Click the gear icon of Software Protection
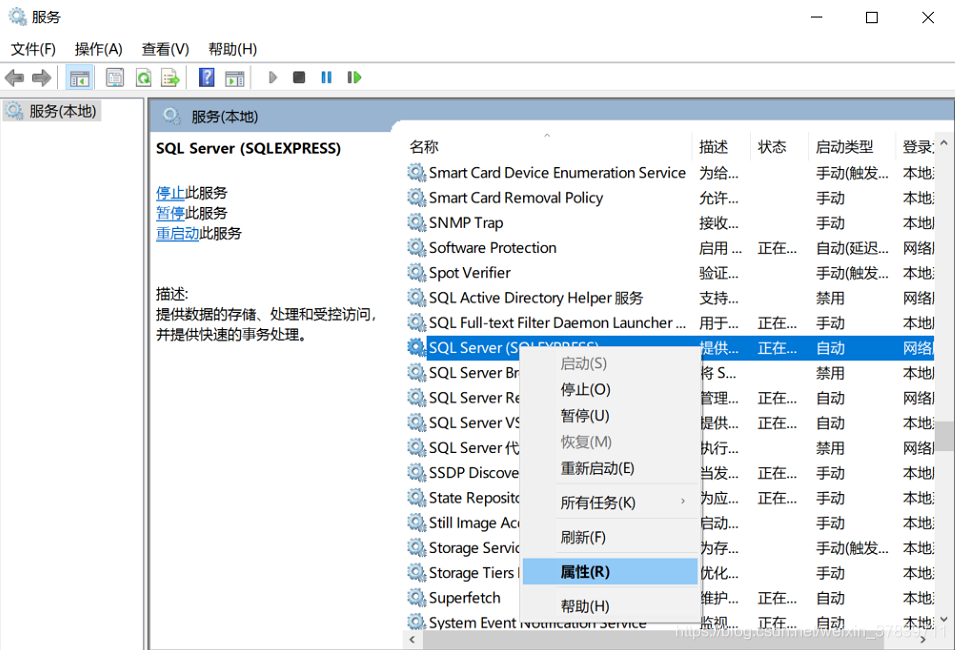Viewport: 955px width, 650px height. coord(417,247)
